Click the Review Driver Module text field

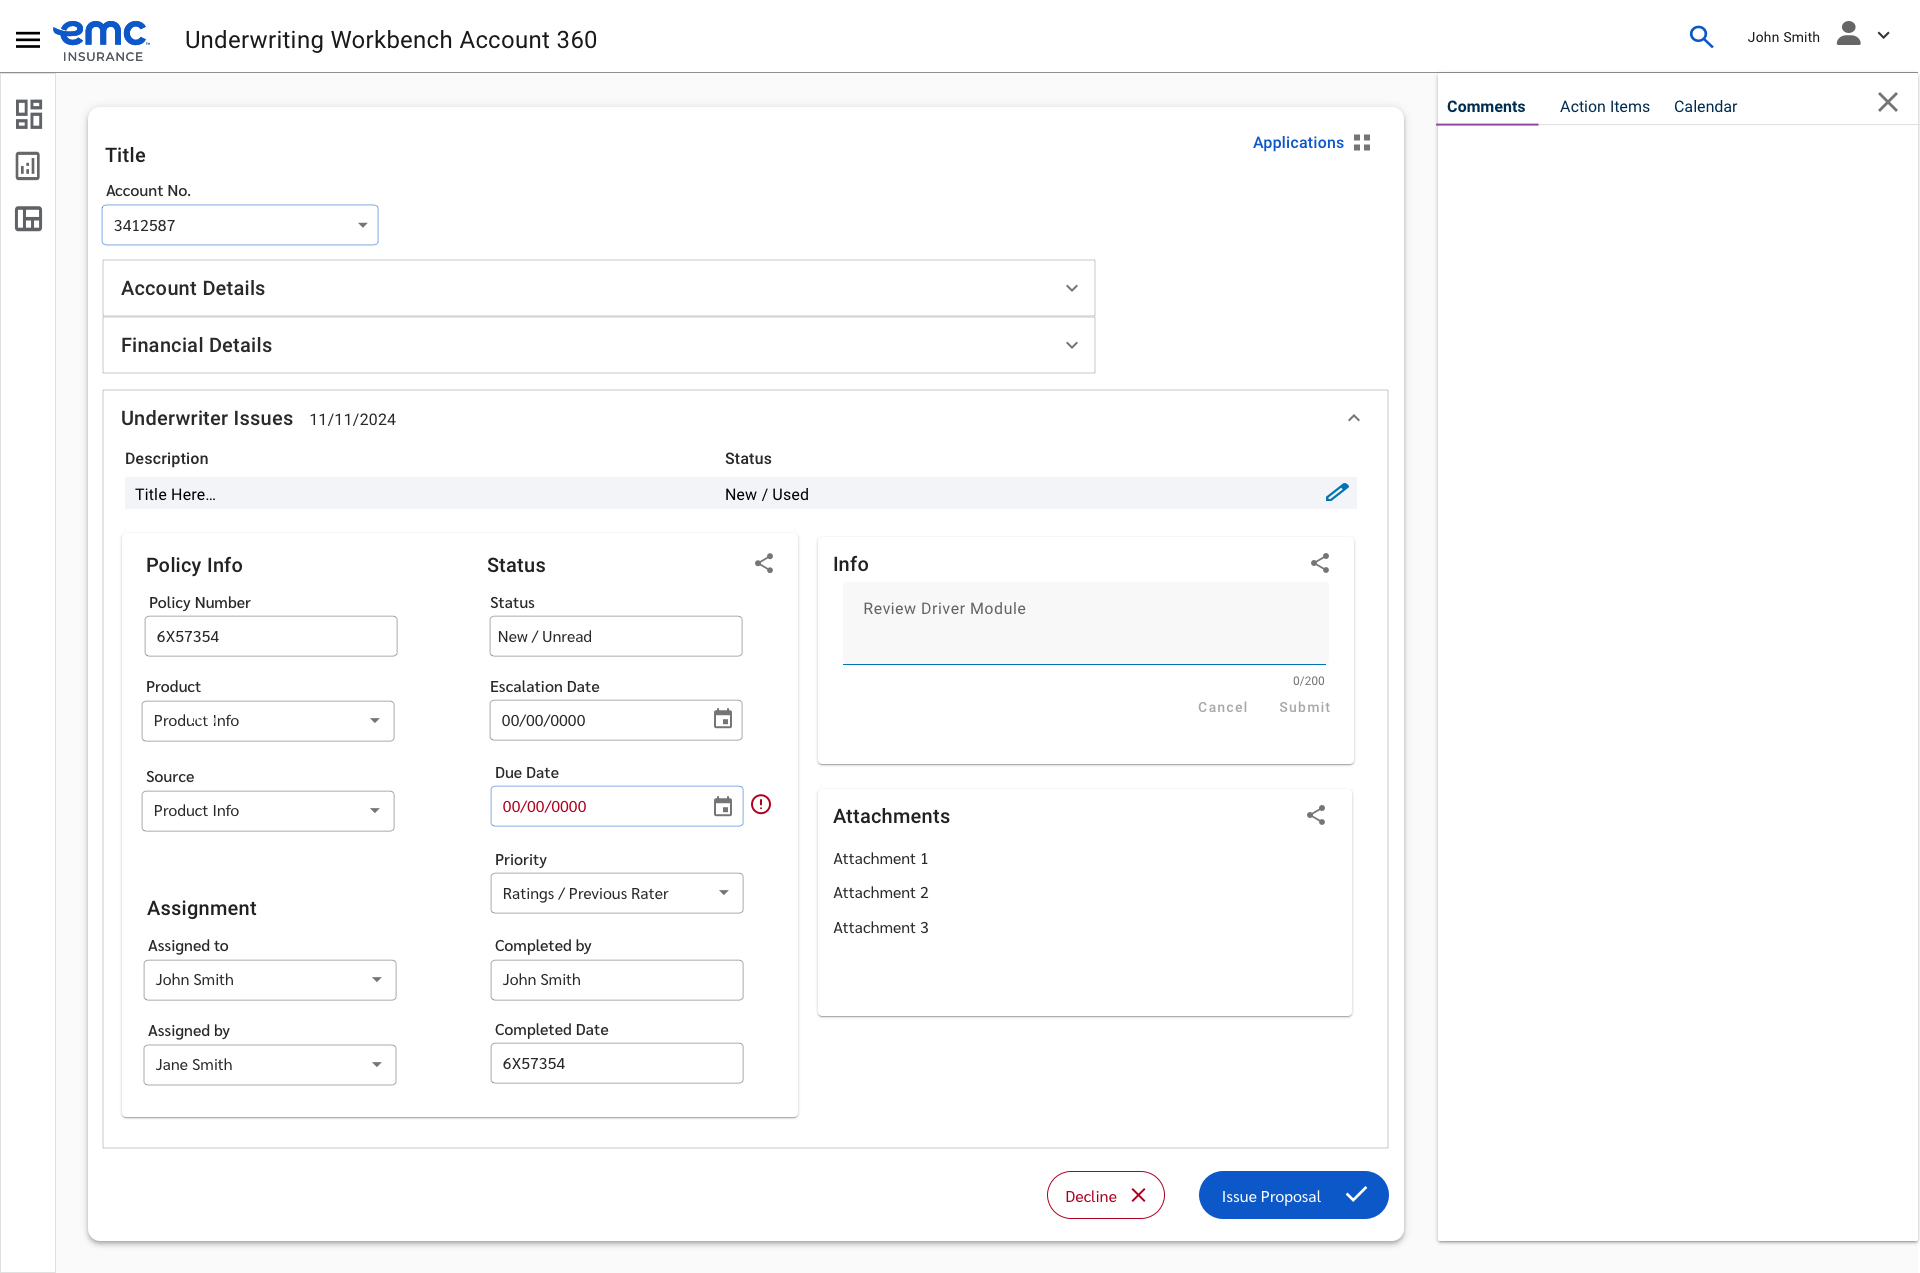(1084, 622)
